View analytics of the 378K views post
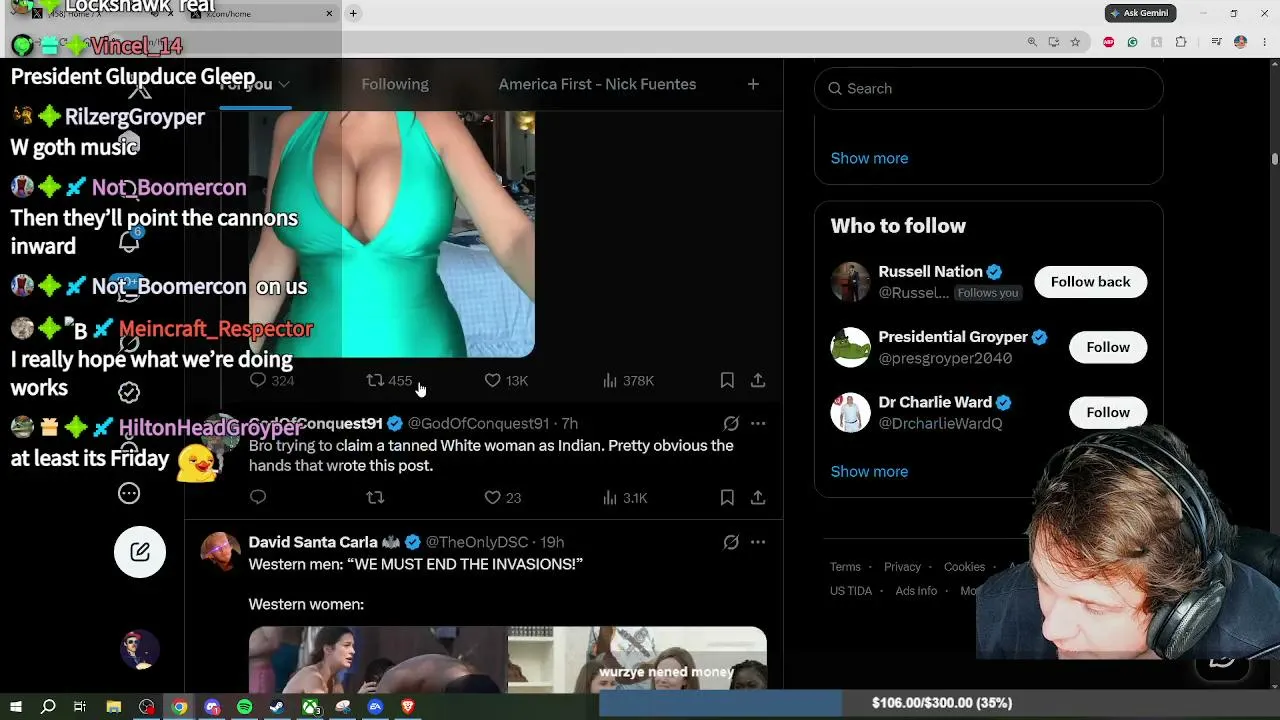Screen dimensions: 1280x720 tap(628, 381)
